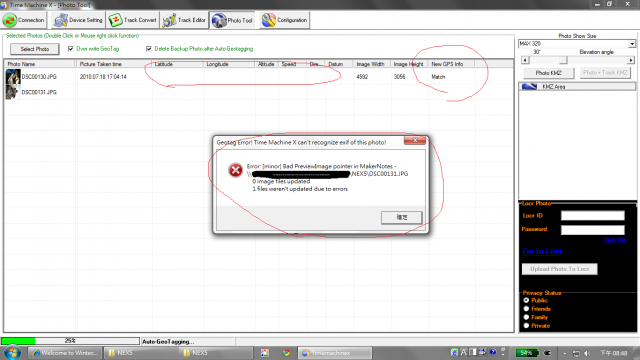Viewport: 640px width, 360px height.
Task: Open the Photo Show Size dropdown
Action: click(632, 44)
